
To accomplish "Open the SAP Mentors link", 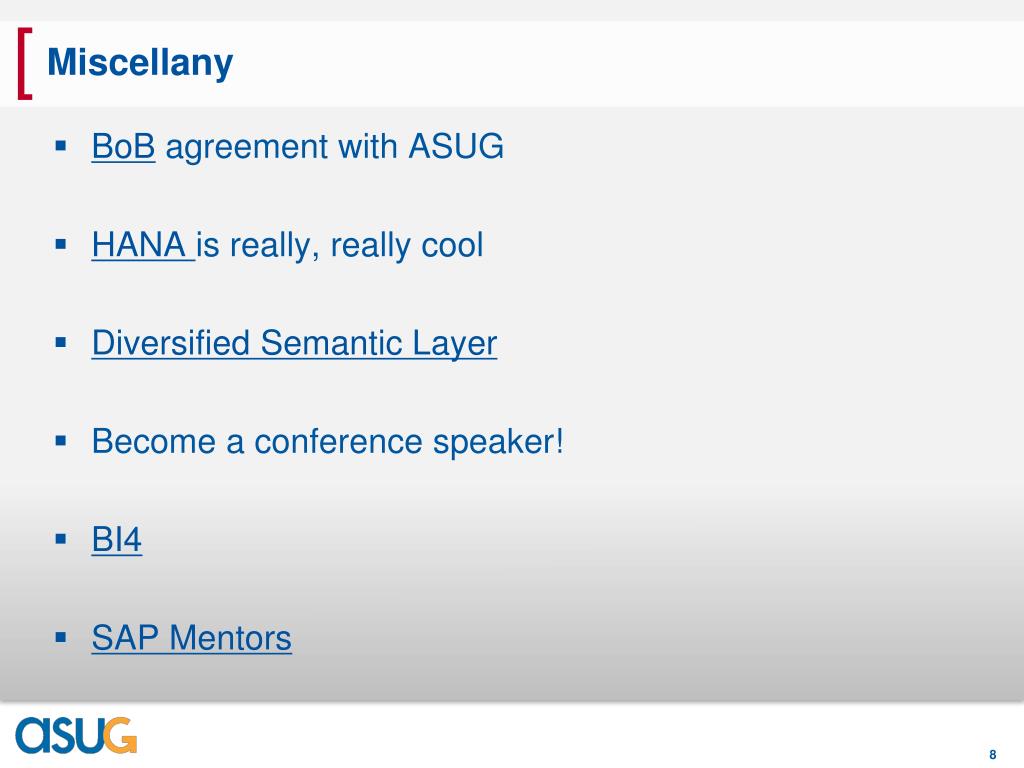I will click(x=191, y=638).
